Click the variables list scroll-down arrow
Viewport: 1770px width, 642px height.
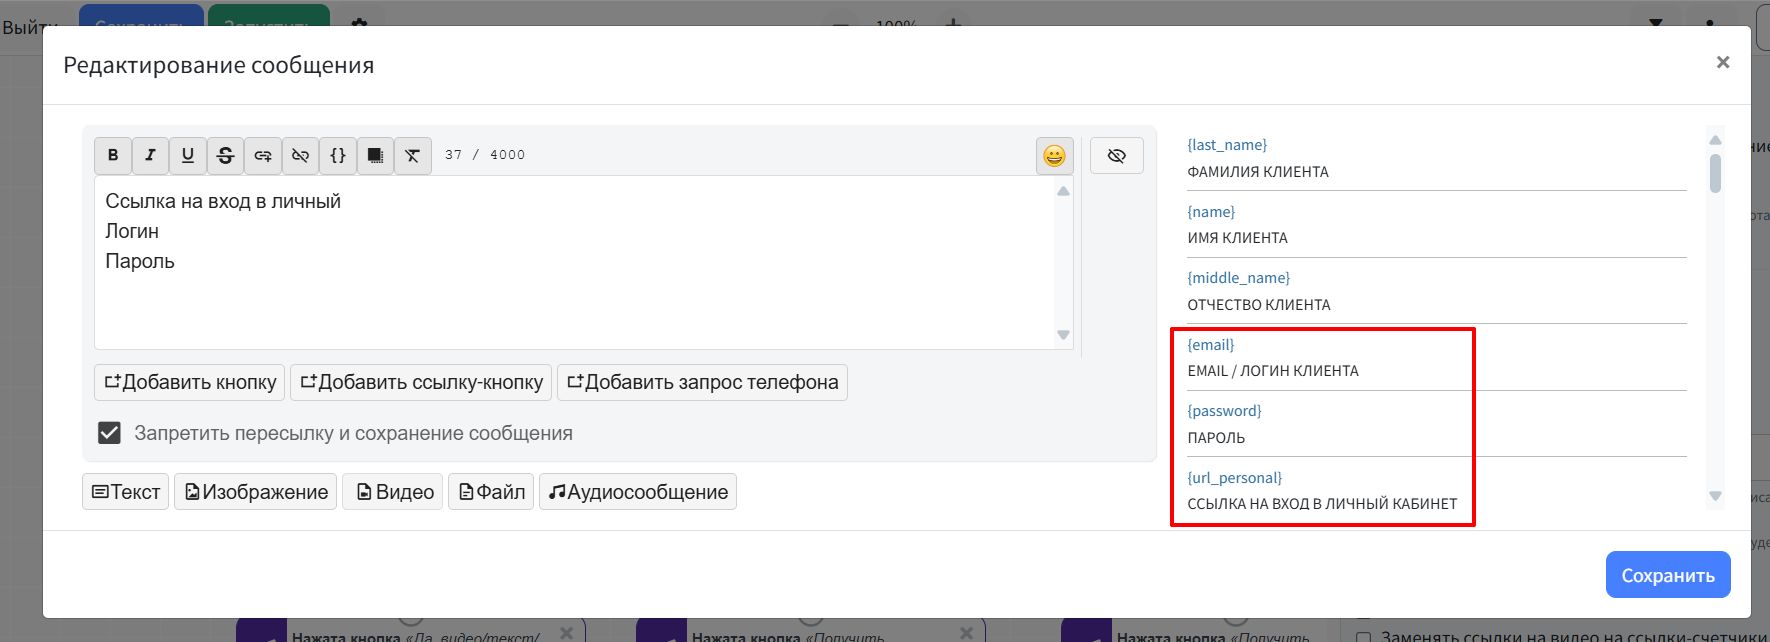1715,495
